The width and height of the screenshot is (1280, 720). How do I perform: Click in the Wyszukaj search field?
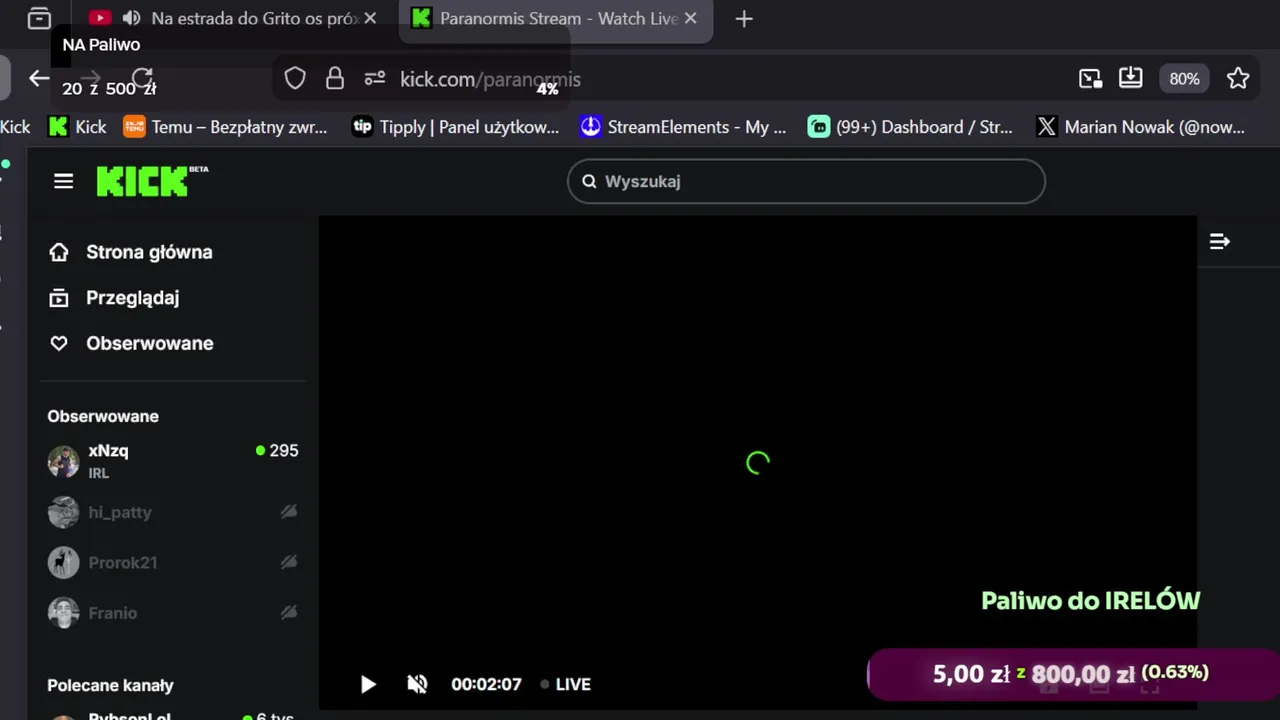coord(806,181)
